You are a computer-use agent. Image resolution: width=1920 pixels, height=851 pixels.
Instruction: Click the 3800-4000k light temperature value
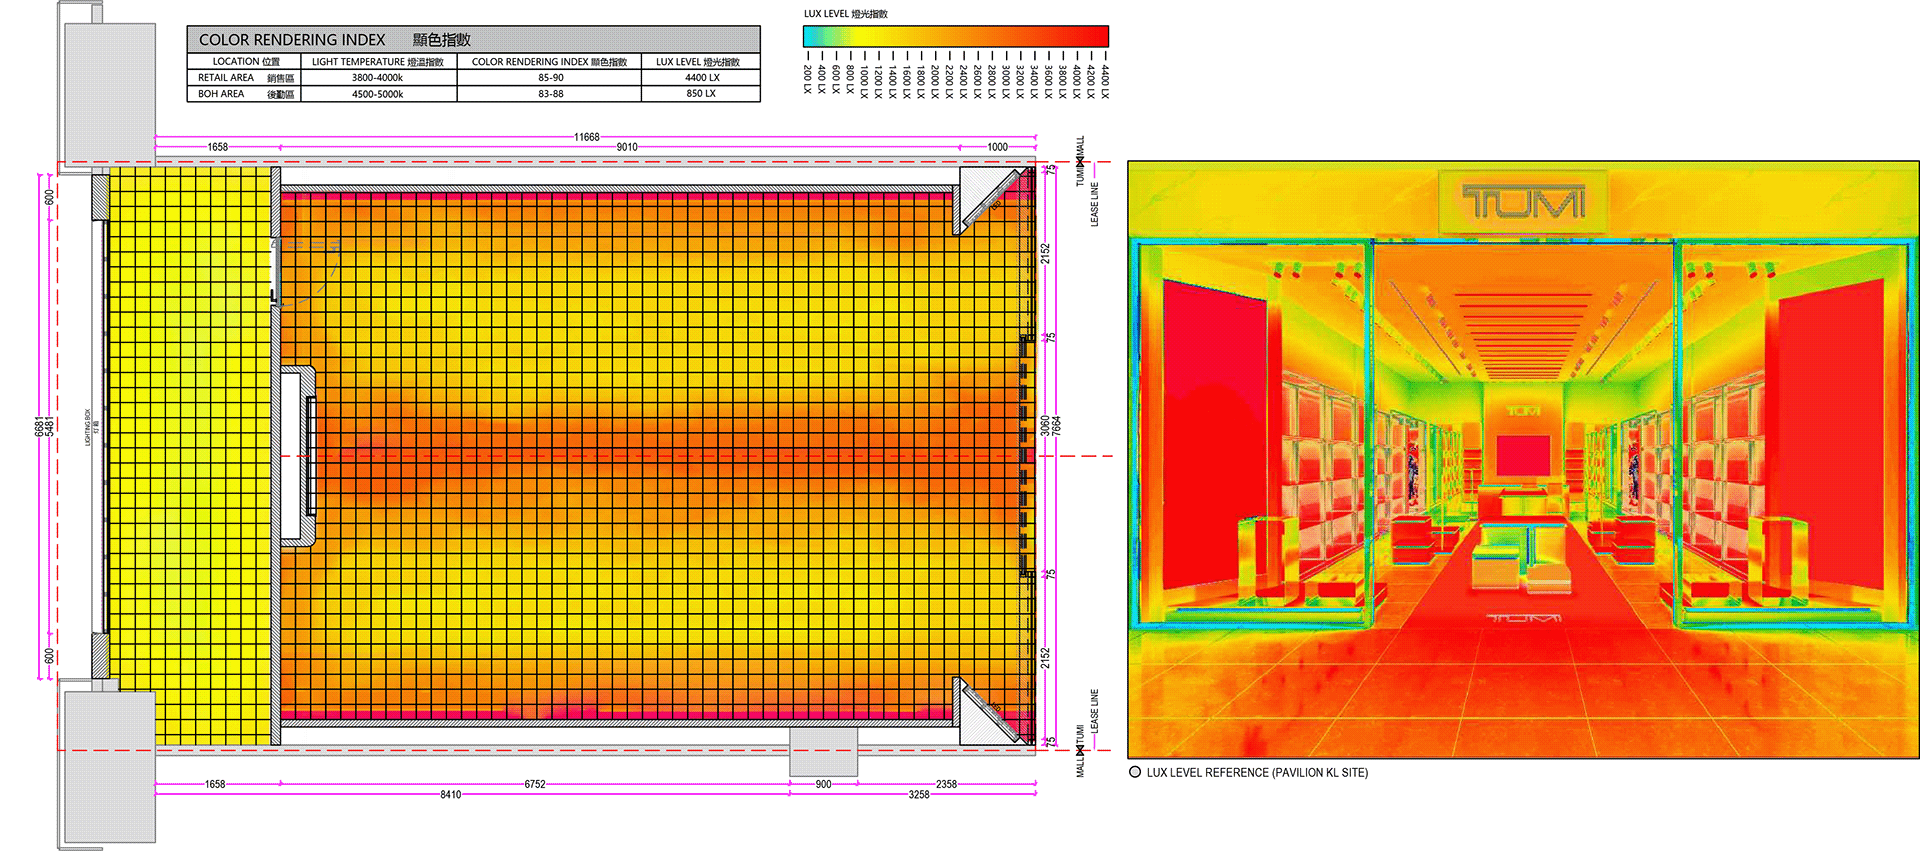(x=377, y=78)
